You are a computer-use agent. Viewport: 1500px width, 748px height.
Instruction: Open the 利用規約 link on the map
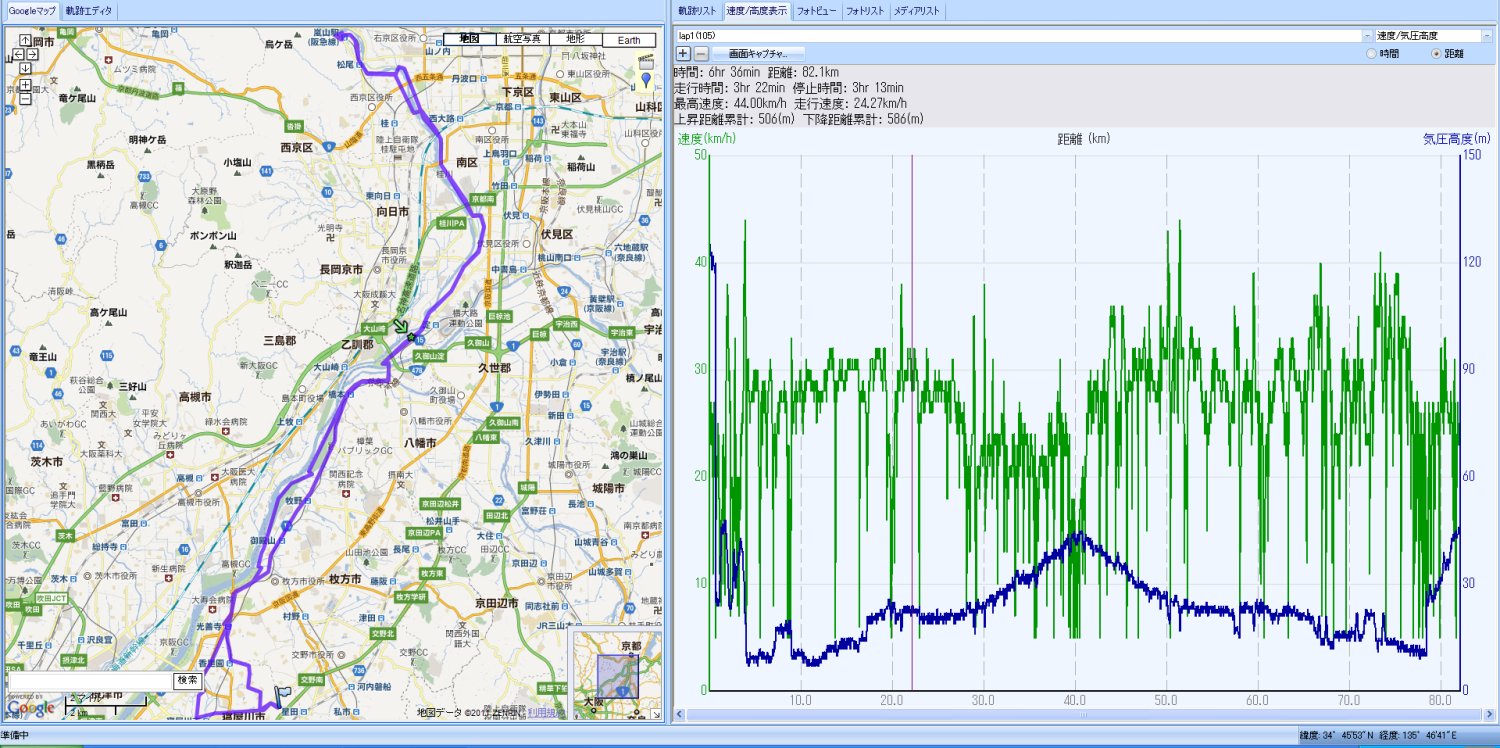pyautogui.click(x=544, y=712)
